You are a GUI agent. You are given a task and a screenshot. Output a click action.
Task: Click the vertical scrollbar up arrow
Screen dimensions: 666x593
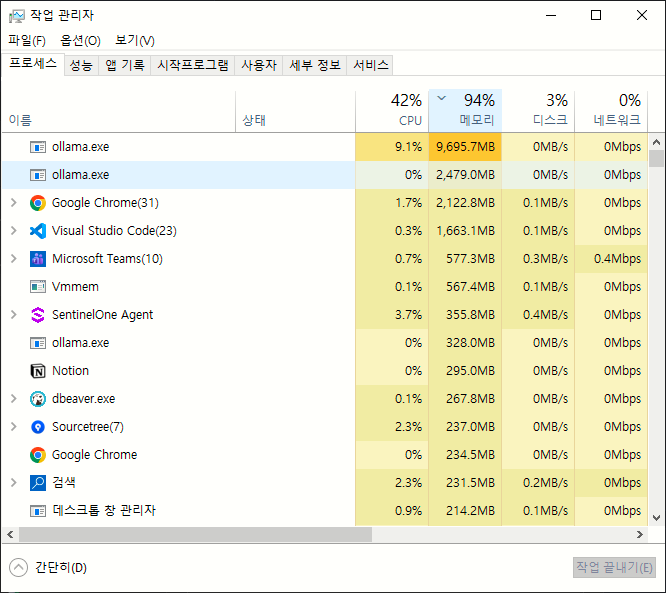pos(657,142)
